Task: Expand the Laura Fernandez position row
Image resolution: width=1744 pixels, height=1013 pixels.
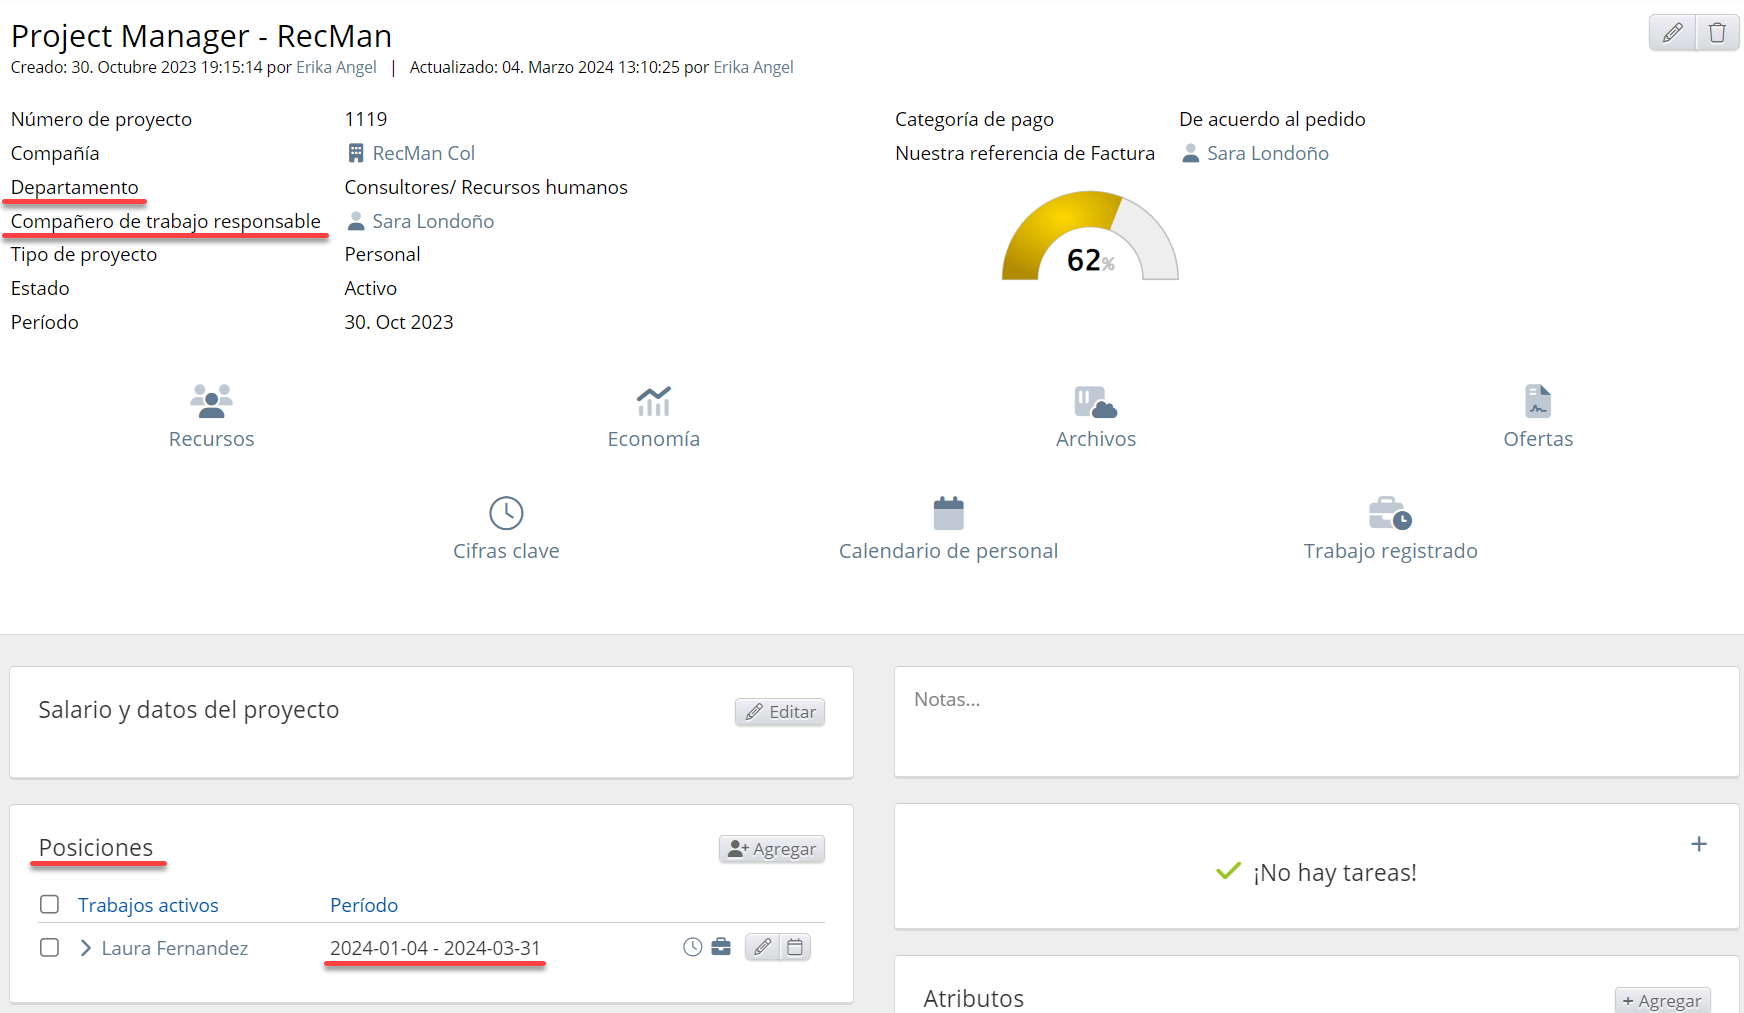Action: [x=86, y=948]
